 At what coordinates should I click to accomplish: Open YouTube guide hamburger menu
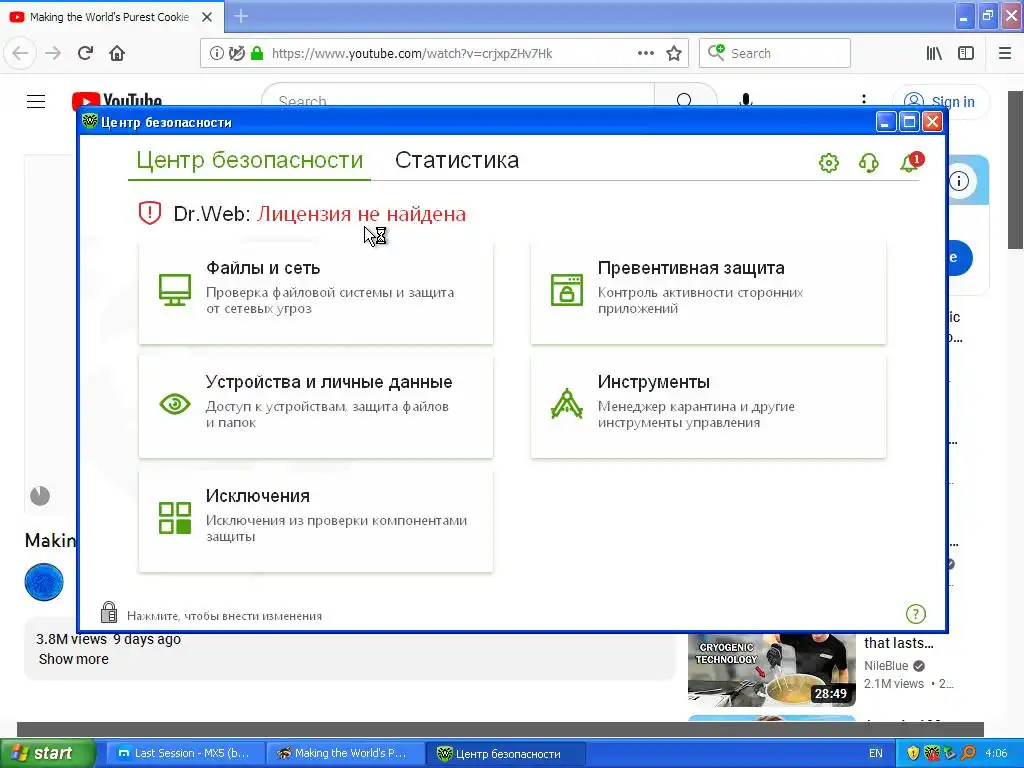(36, 102)
